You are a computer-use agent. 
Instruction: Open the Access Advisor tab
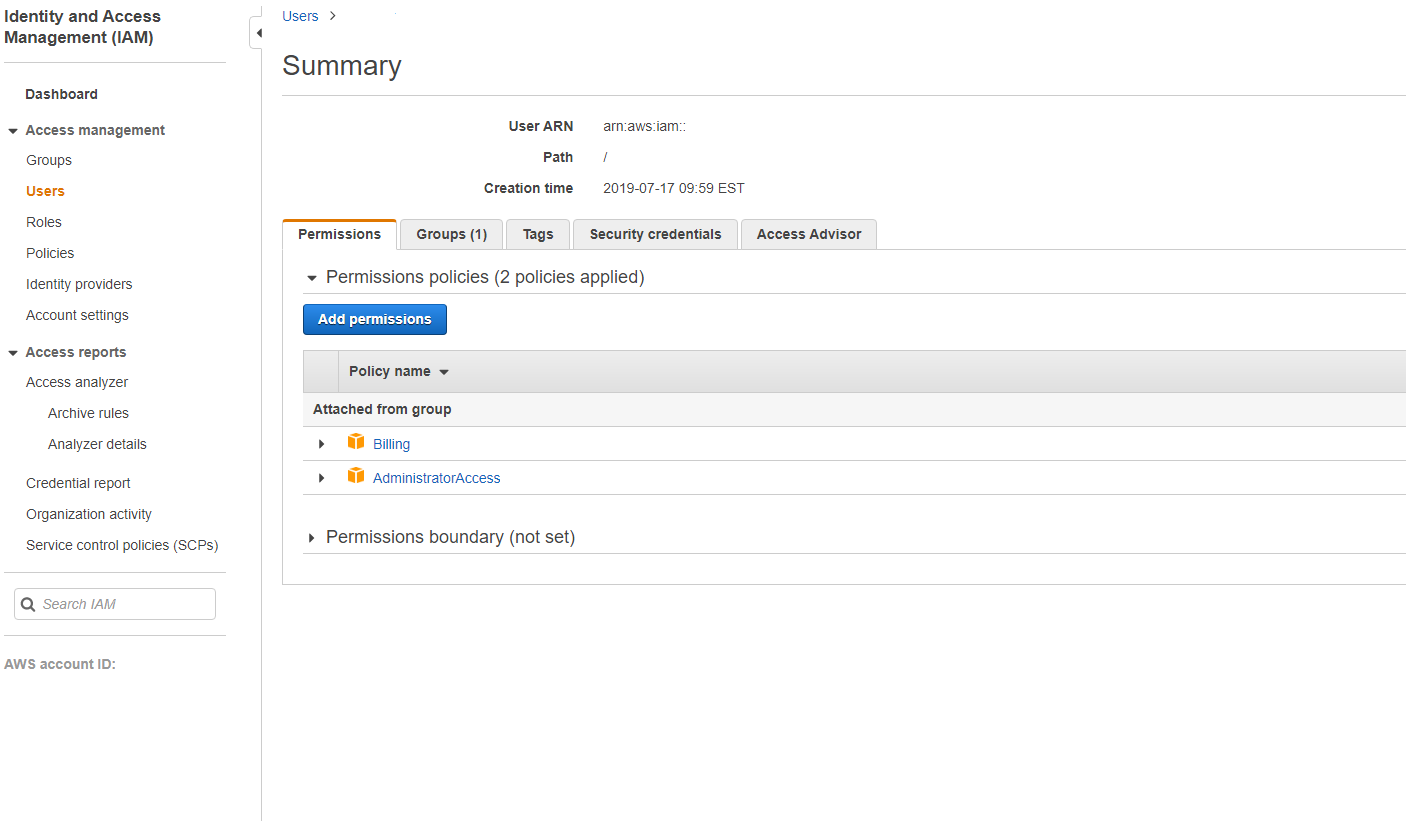point(808,234)
